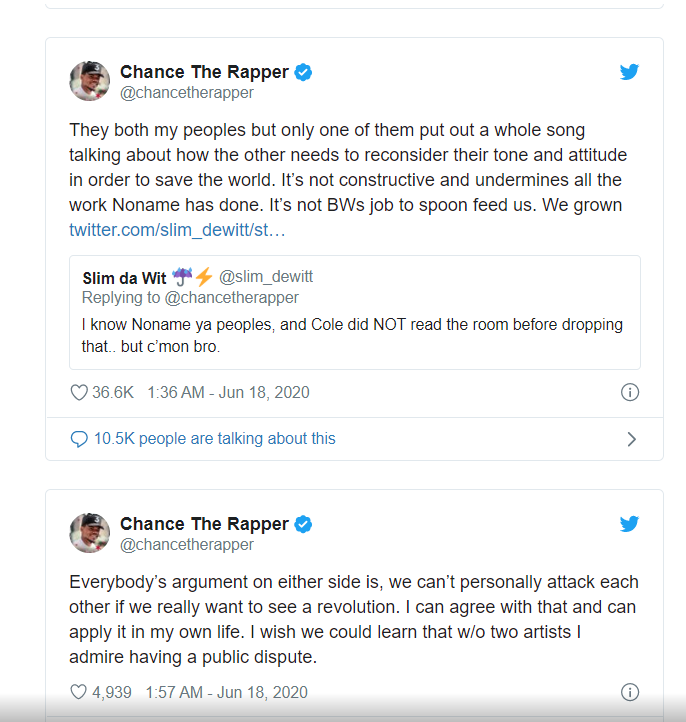Expand conversation with the right chevron arrow
The width and height of the screenshot is (686, 722).
tap(631, 439)
